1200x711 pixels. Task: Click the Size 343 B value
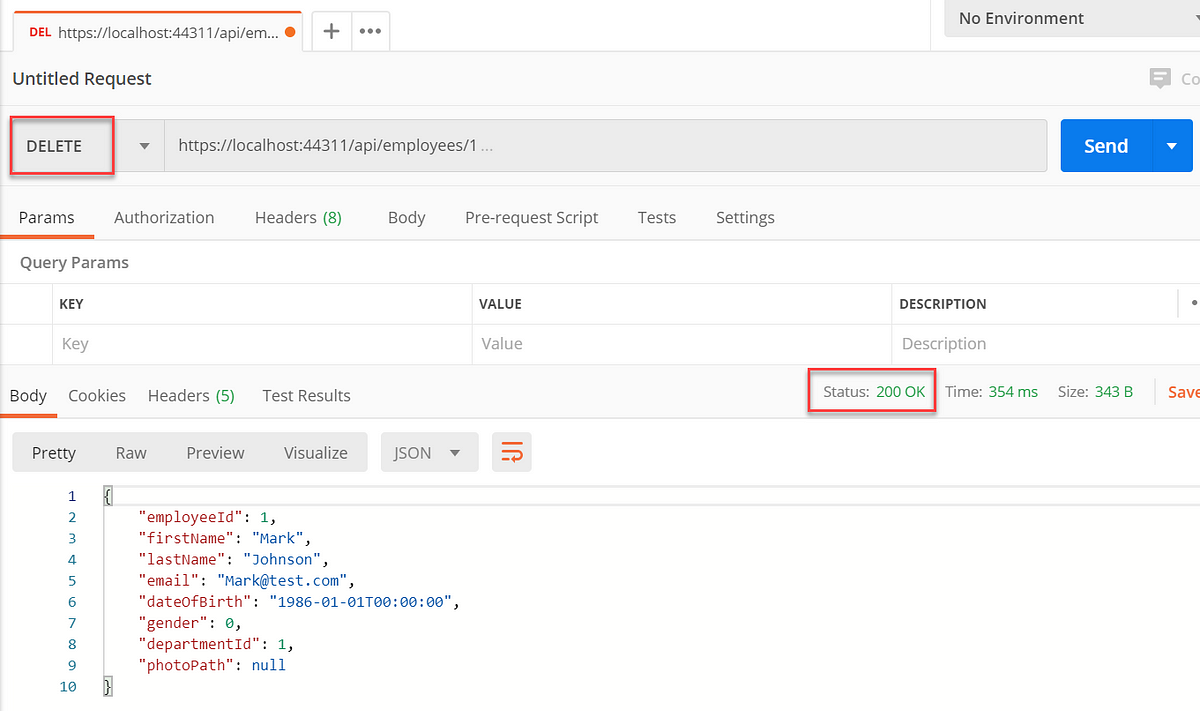coord(1114,392)
